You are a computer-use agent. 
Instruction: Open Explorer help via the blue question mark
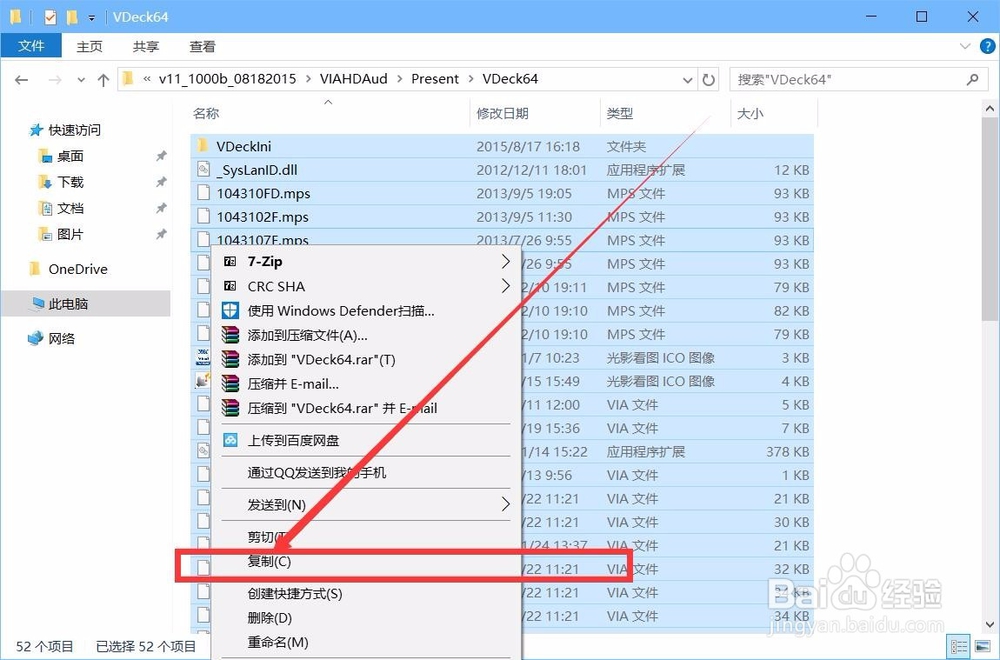(x=988, y=46)
